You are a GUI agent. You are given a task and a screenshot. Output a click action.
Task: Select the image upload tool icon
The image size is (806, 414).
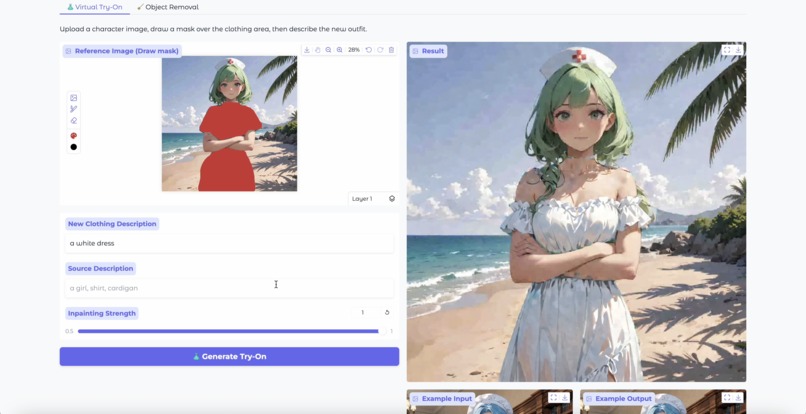tap(74, 98)
